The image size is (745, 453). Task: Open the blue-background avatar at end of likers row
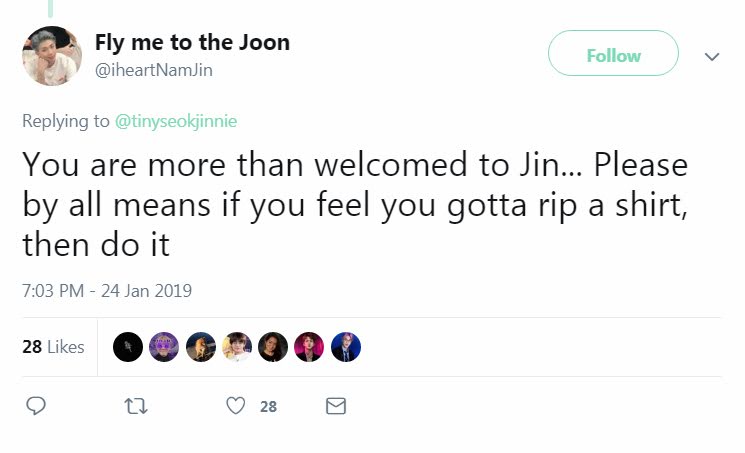point(346,347)
